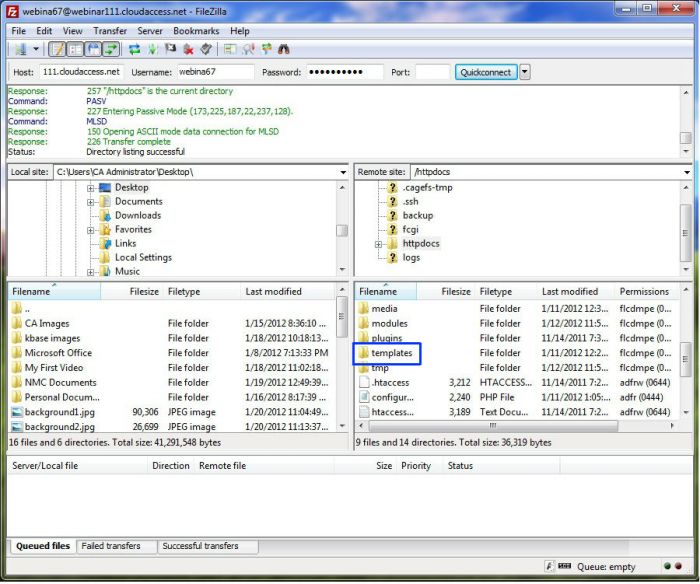Click the Password input field
Viewport: 700px width, 584px height.
point(345,72)
